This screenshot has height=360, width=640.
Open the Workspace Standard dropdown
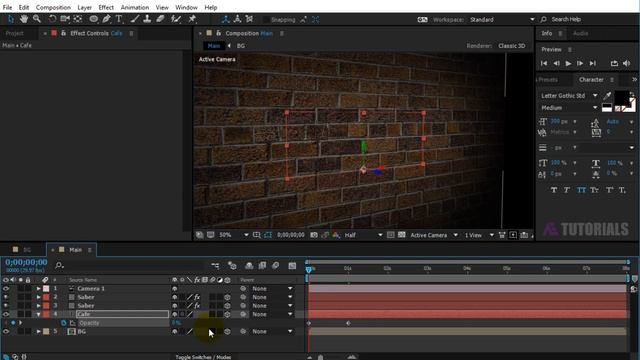pyautogui.click(x=502, y=20)
